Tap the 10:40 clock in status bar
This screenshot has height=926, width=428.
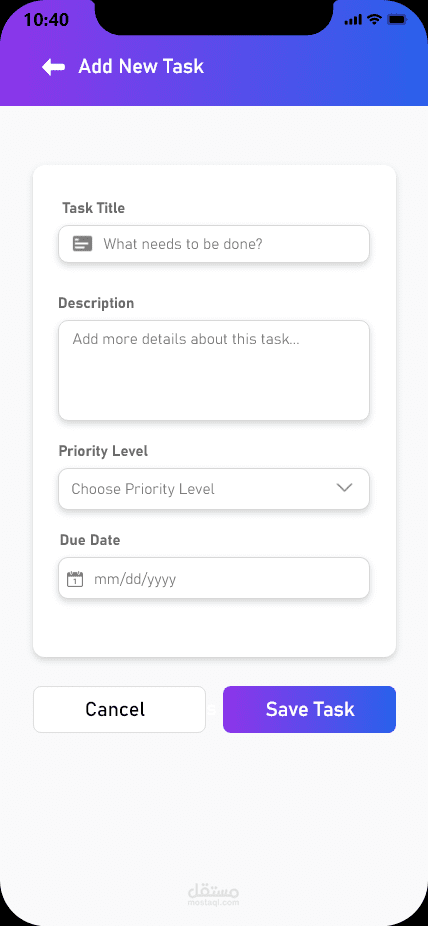[x=46, y=20]
